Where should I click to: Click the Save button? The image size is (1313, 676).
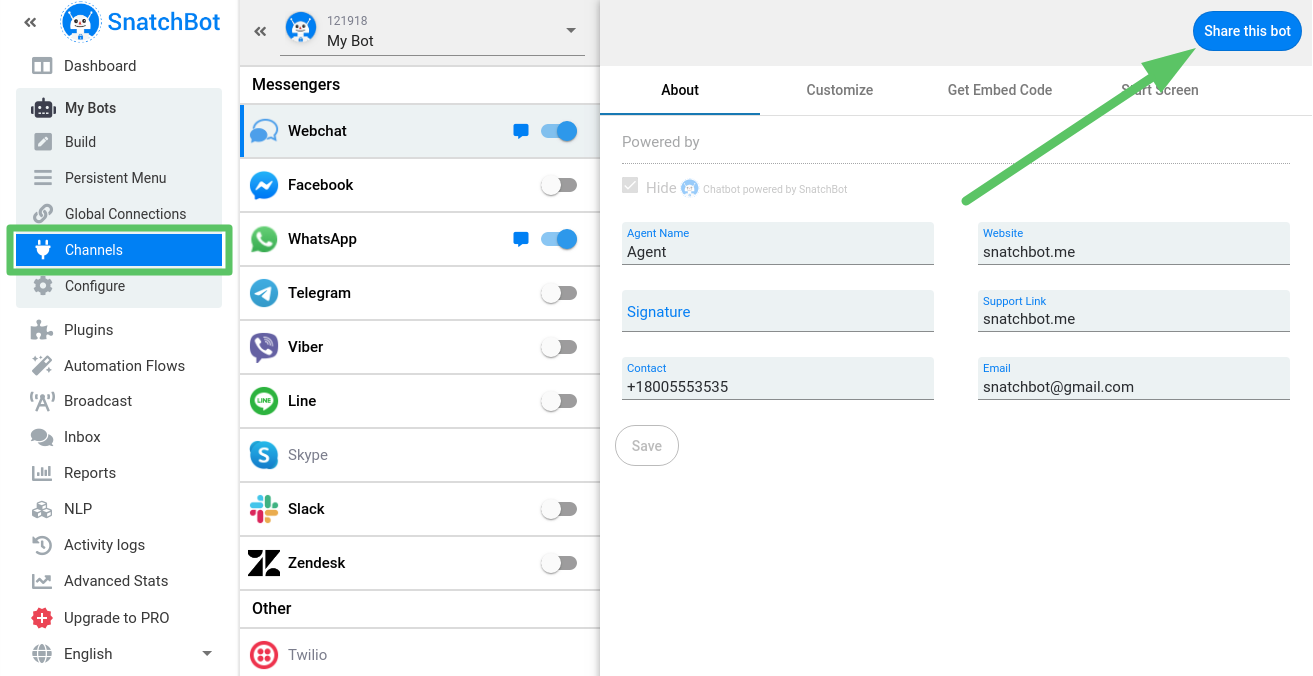647,446
